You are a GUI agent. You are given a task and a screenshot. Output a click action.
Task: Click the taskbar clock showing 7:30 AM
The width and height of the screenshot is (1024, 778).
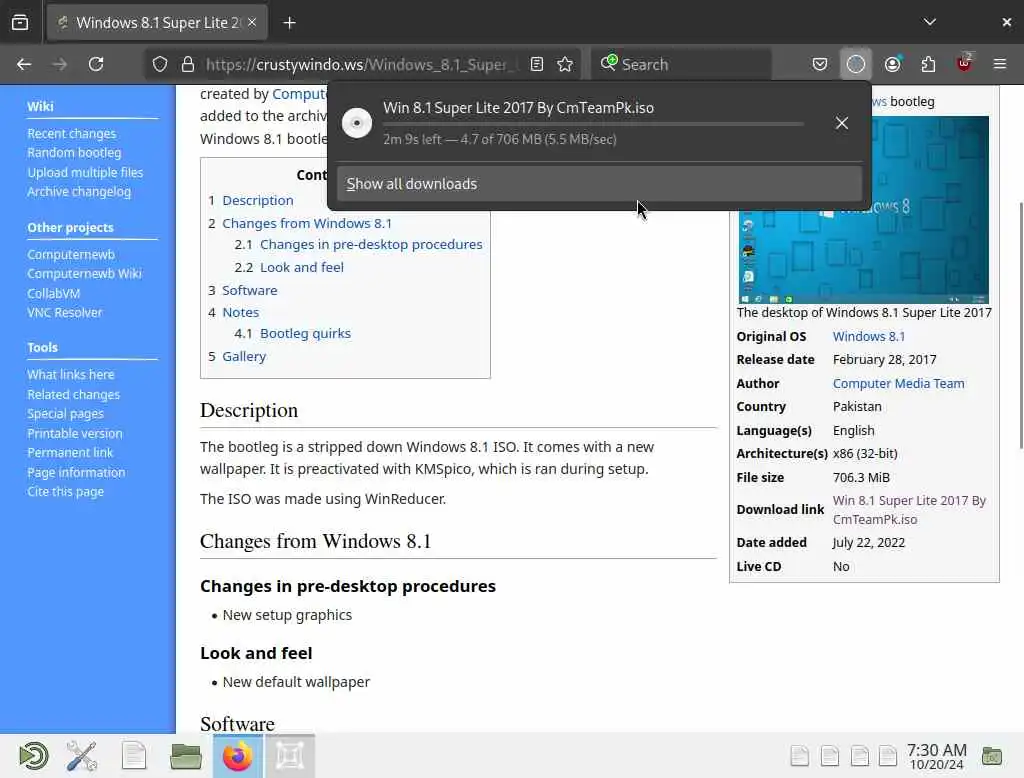click(936, 756)
